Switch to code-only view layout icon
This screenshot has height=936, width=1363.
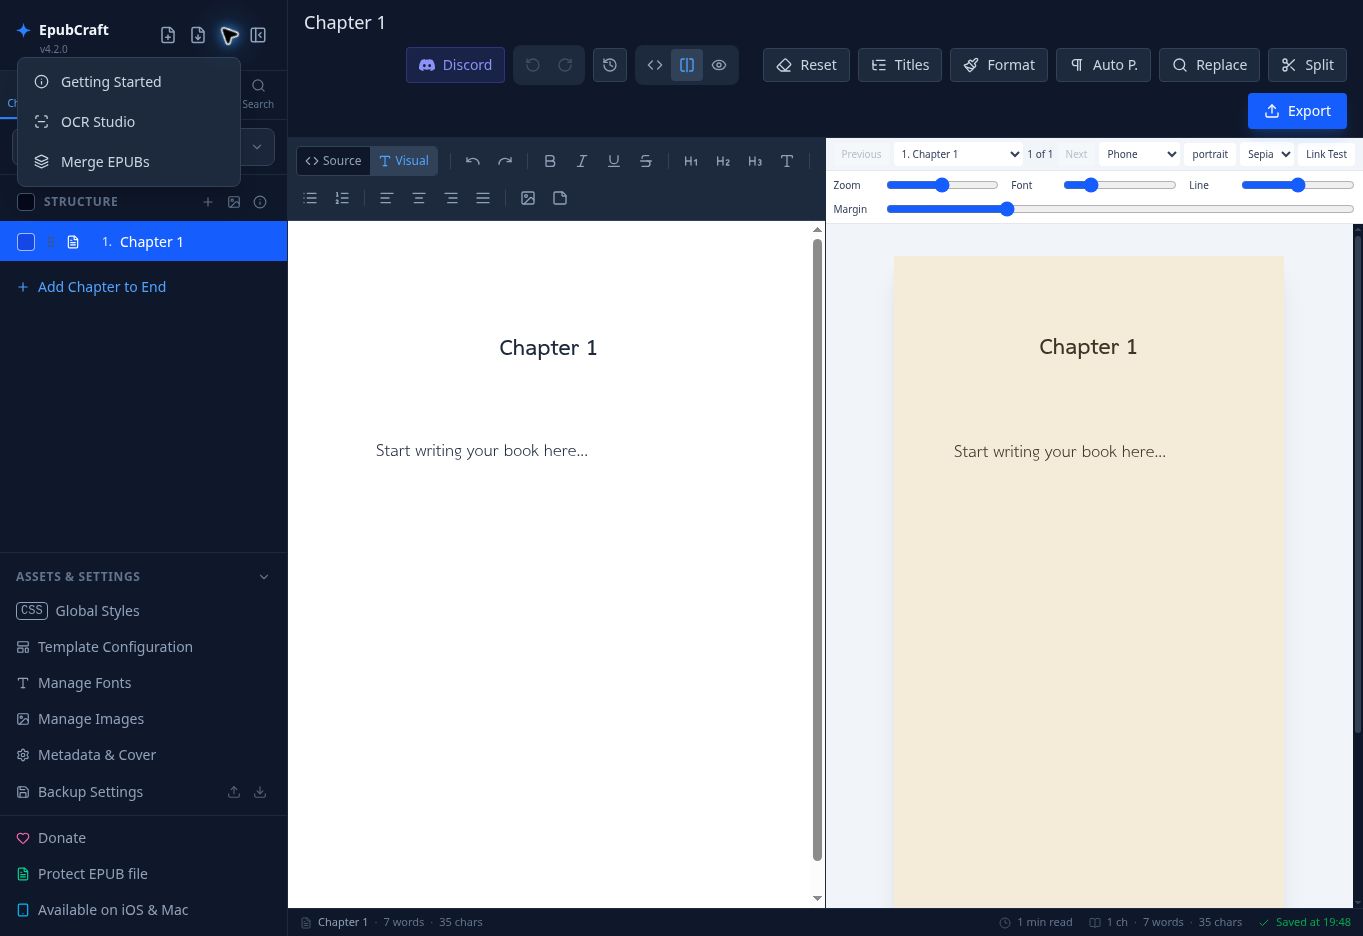tap(655, 65)
